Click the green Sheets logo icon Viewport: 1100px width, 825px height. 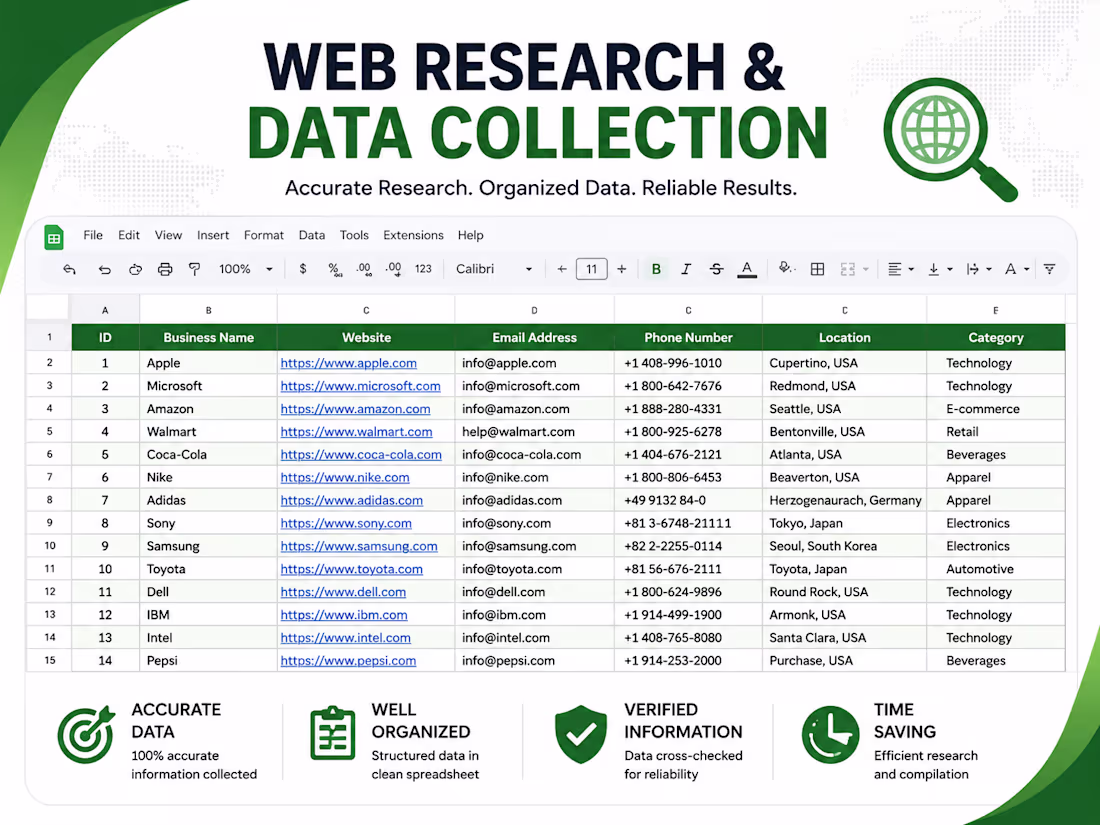pyautogui.click(x=54, y=237)
